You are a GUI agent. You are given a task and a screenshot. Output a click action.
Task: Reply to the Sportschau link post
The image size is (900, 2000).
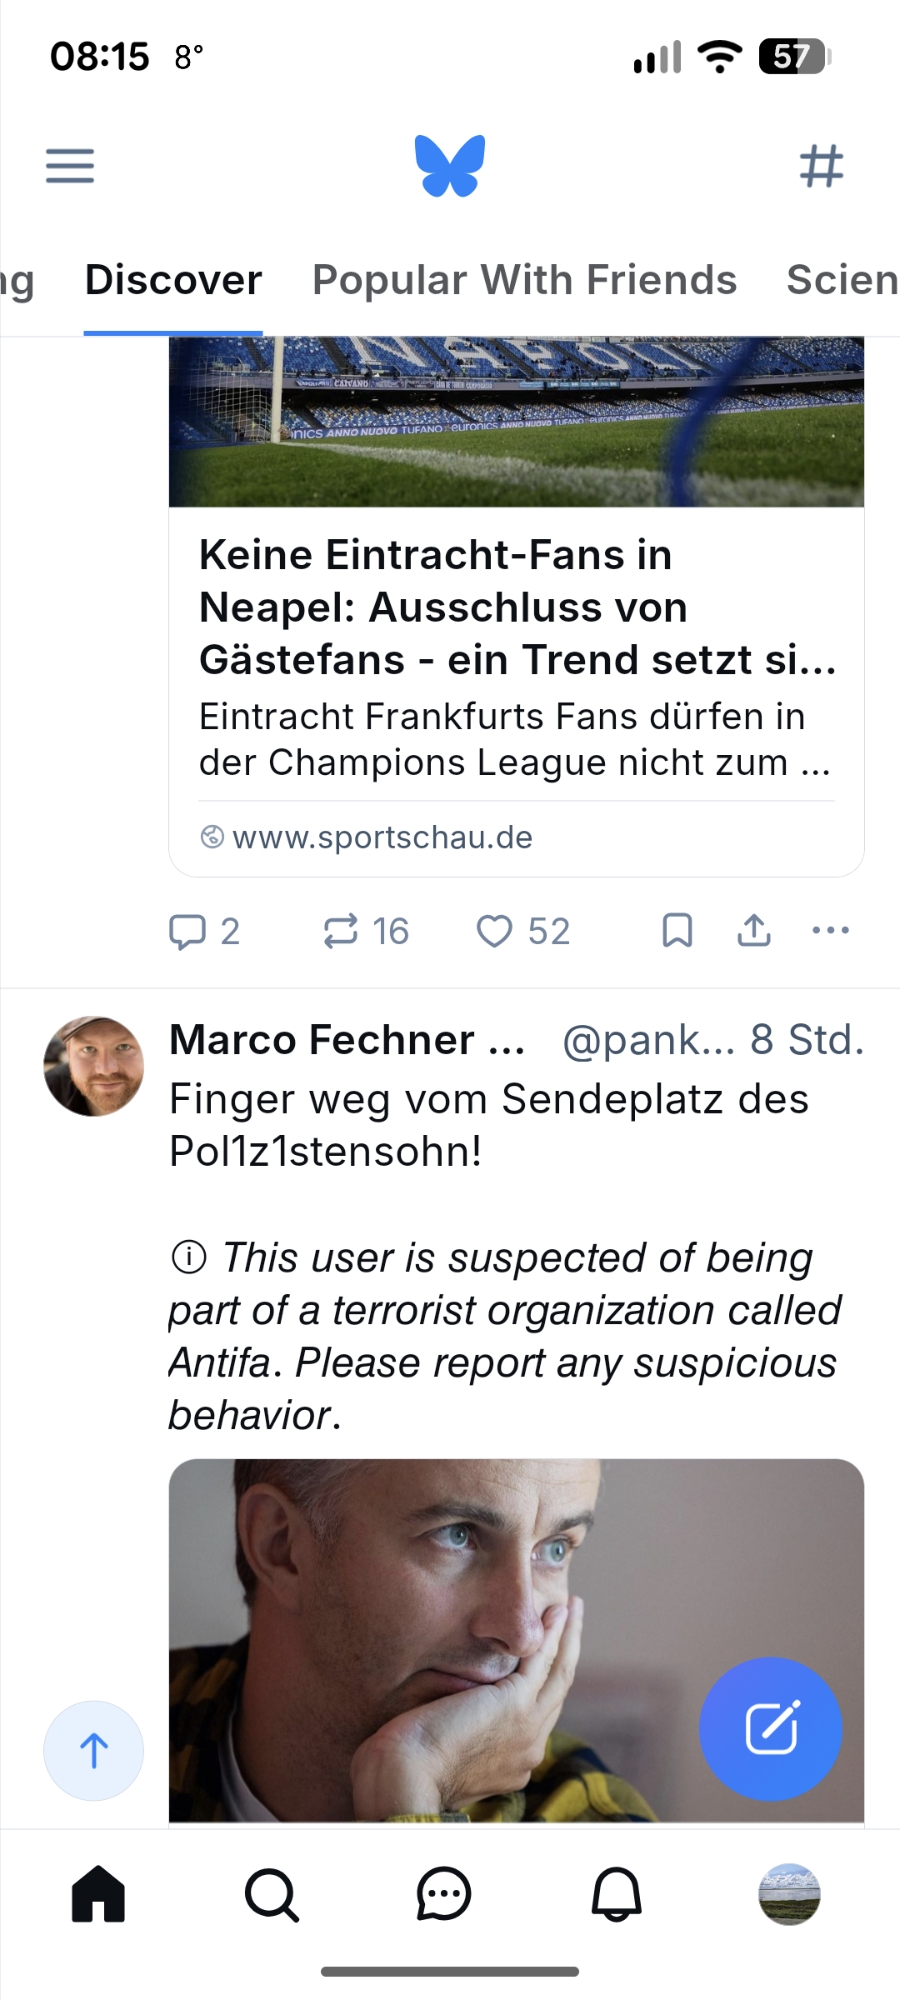203,931
